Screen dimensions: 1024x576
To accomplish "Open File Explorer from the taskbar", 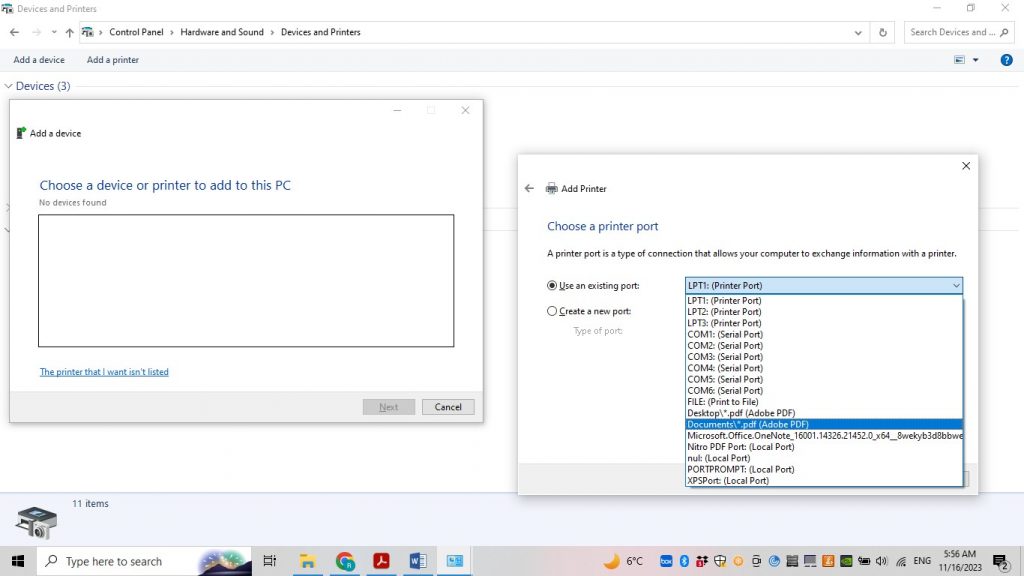I will pos(308,561).
